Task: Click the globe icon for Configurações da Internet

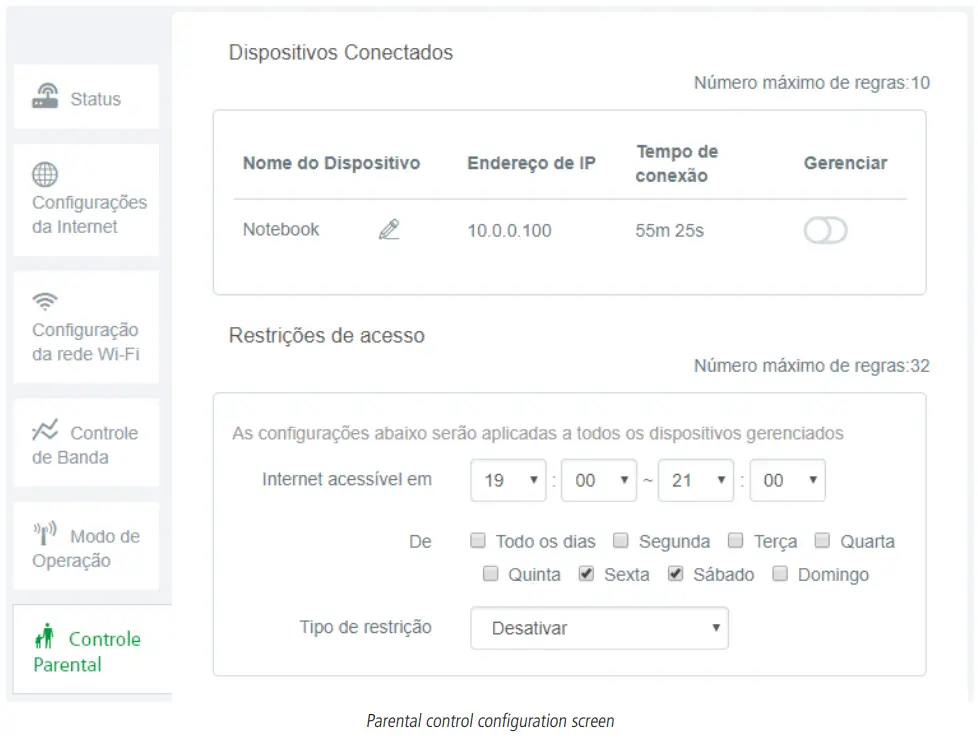Action: click(45, 175)
